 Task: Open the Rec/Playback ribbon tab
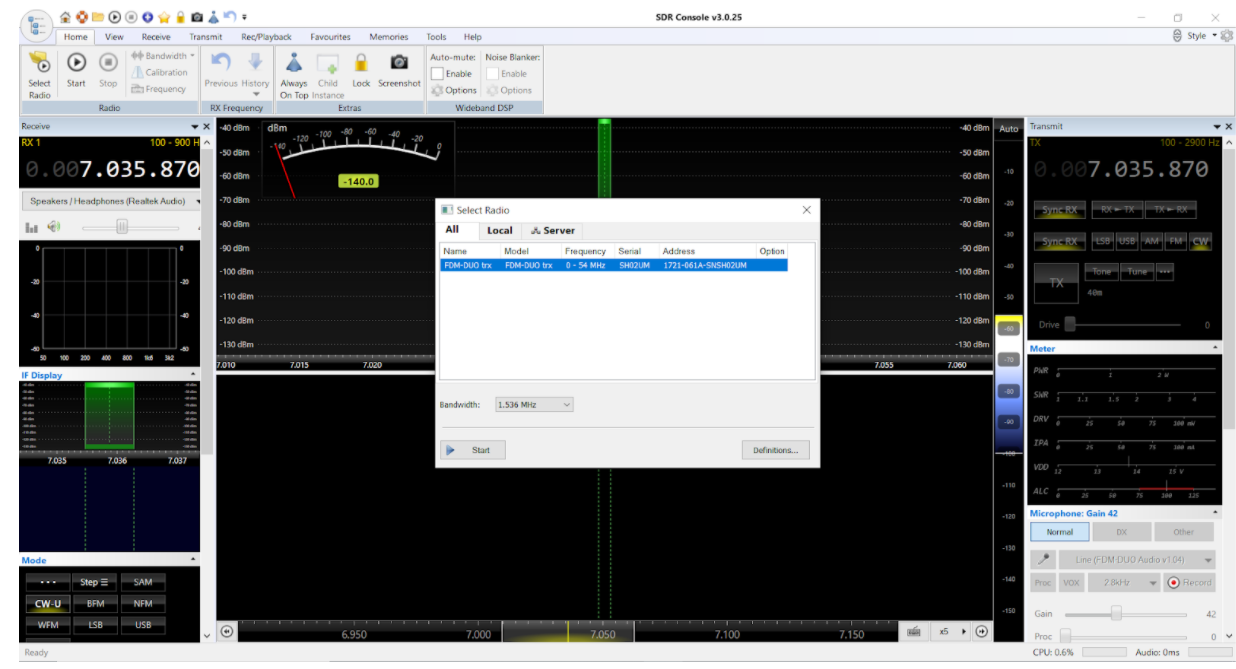pos(266,37)
